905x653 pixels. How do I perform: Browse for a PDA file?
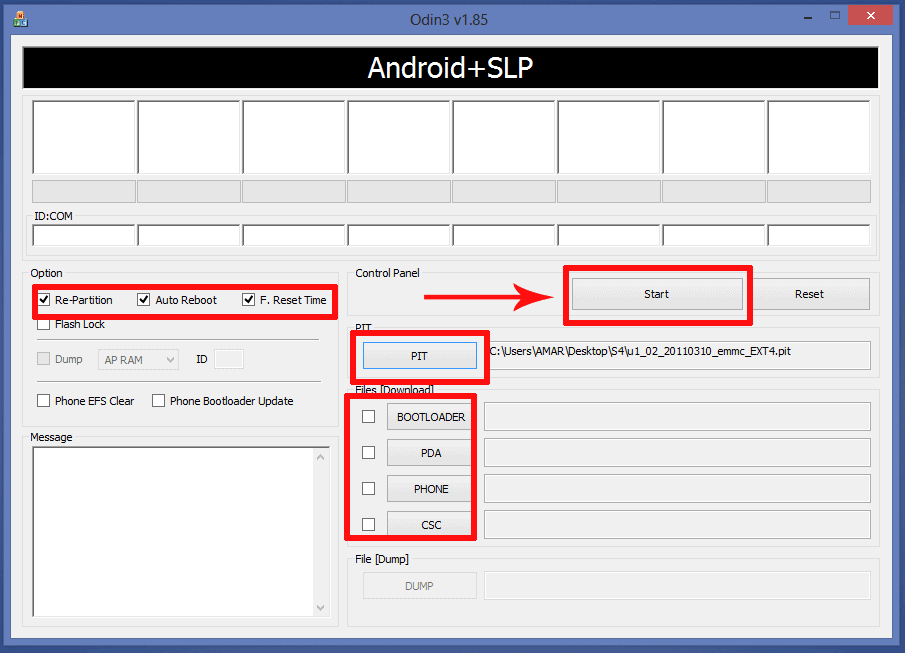[431, 453]
